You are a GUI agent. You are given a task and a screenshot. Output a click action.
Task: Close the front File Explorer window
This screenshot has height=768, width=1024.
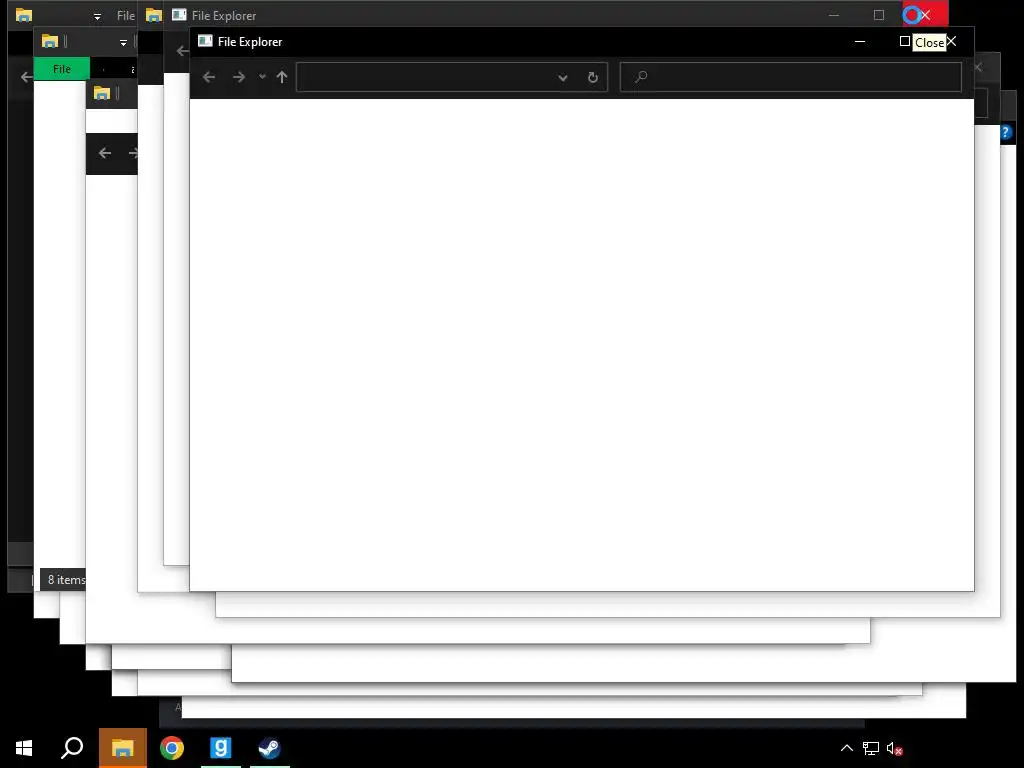[x=952, y=42]
